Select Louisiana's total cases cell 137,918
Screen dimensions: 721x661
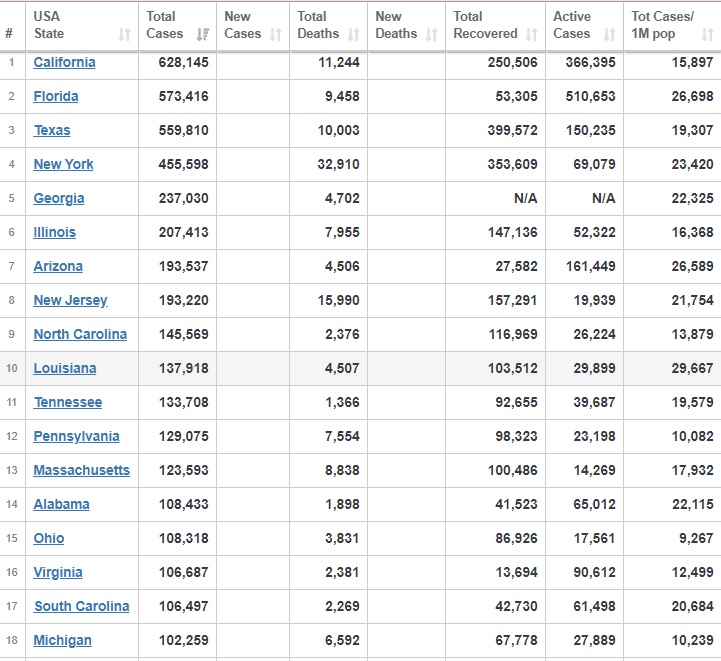point(184,368)
